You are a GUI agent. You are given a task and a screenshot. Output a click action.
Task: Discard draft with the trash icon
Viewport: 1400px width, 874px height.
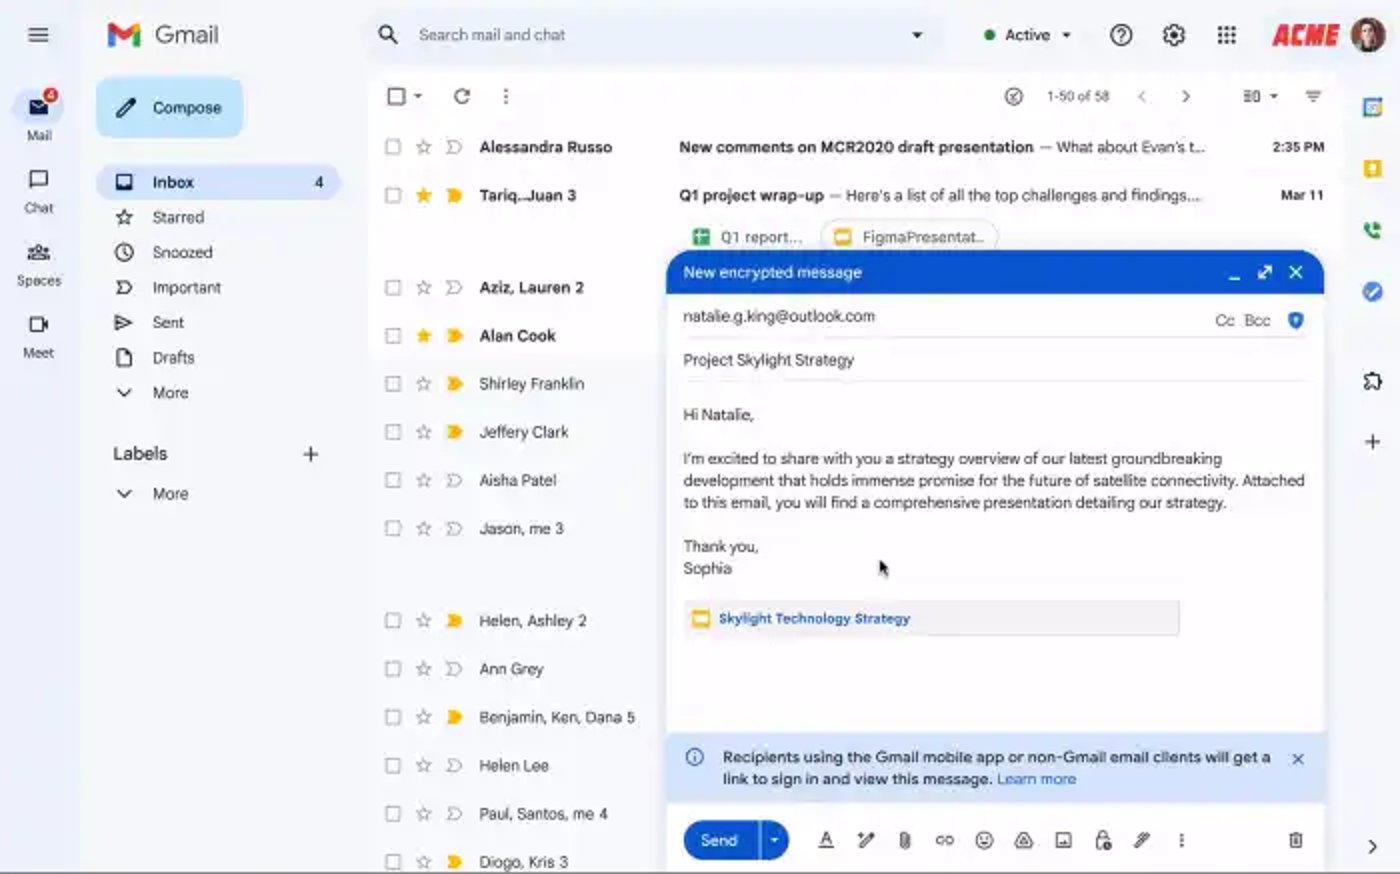(1295, 840)
